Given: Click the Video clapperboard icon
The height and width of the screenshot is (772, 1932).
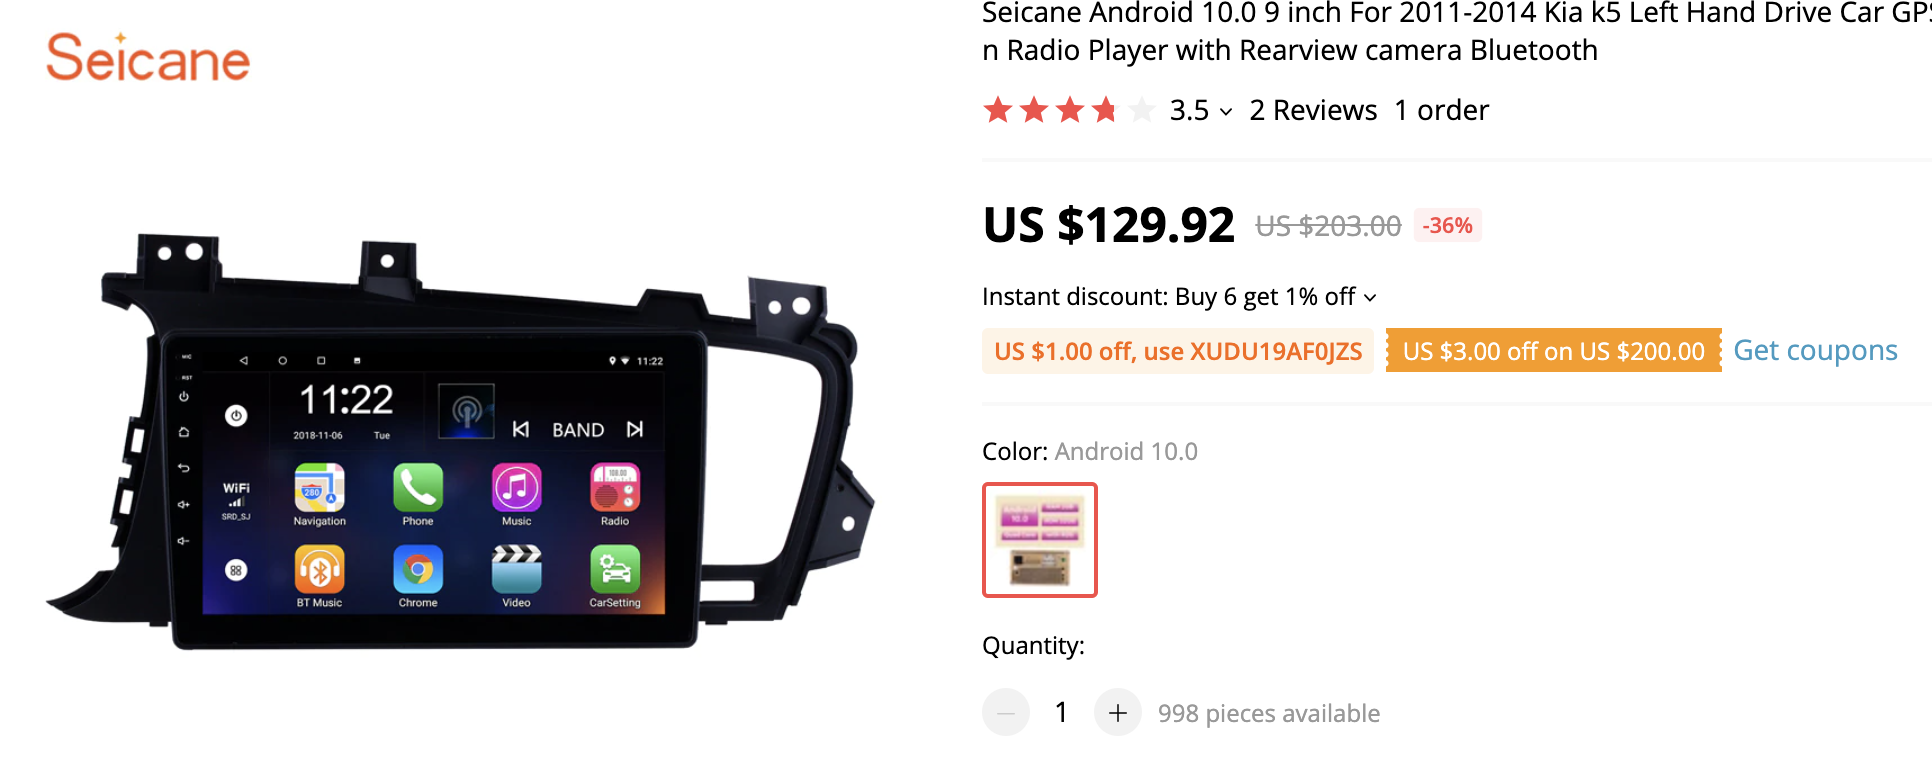Looking at the screenshot, I should (516, 570).
